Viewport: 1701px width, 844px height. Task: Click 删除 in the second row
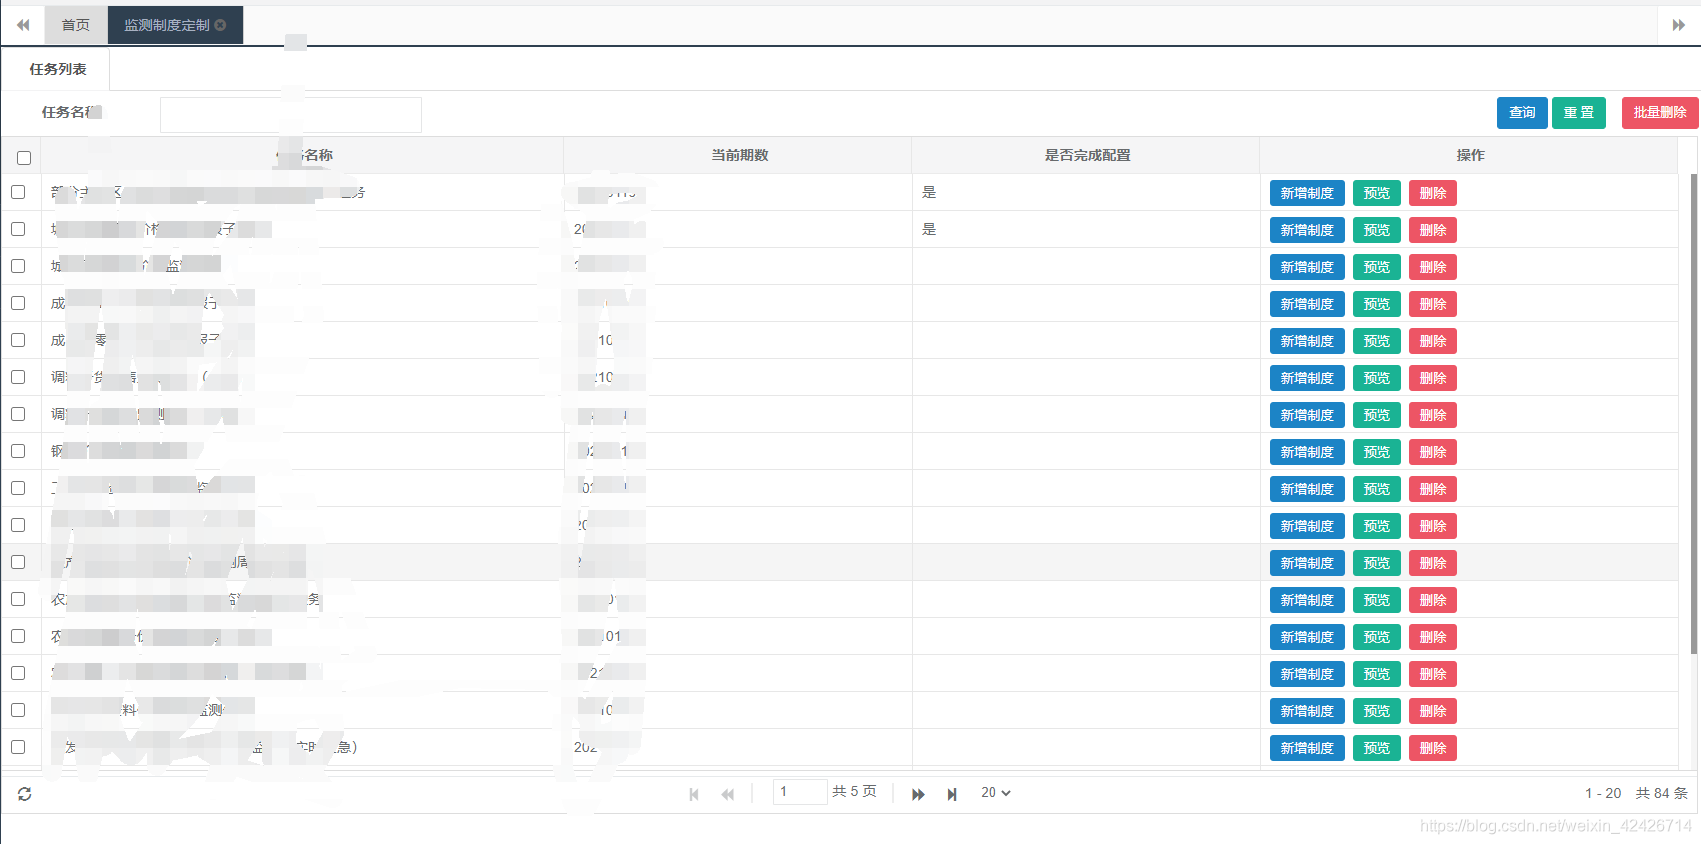click(1433, 230)
